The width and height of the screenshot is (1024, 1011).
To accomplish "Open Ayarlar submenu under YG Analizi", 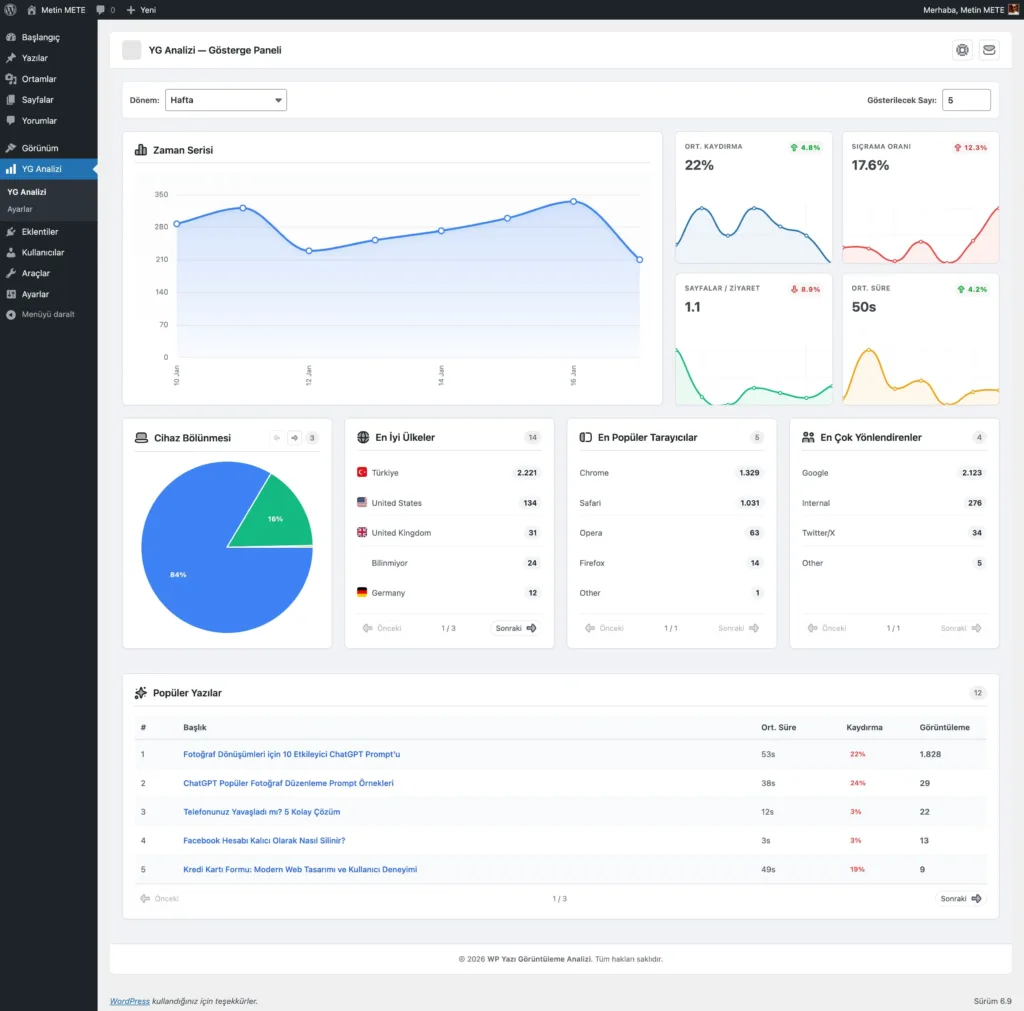I will point(20,209).
